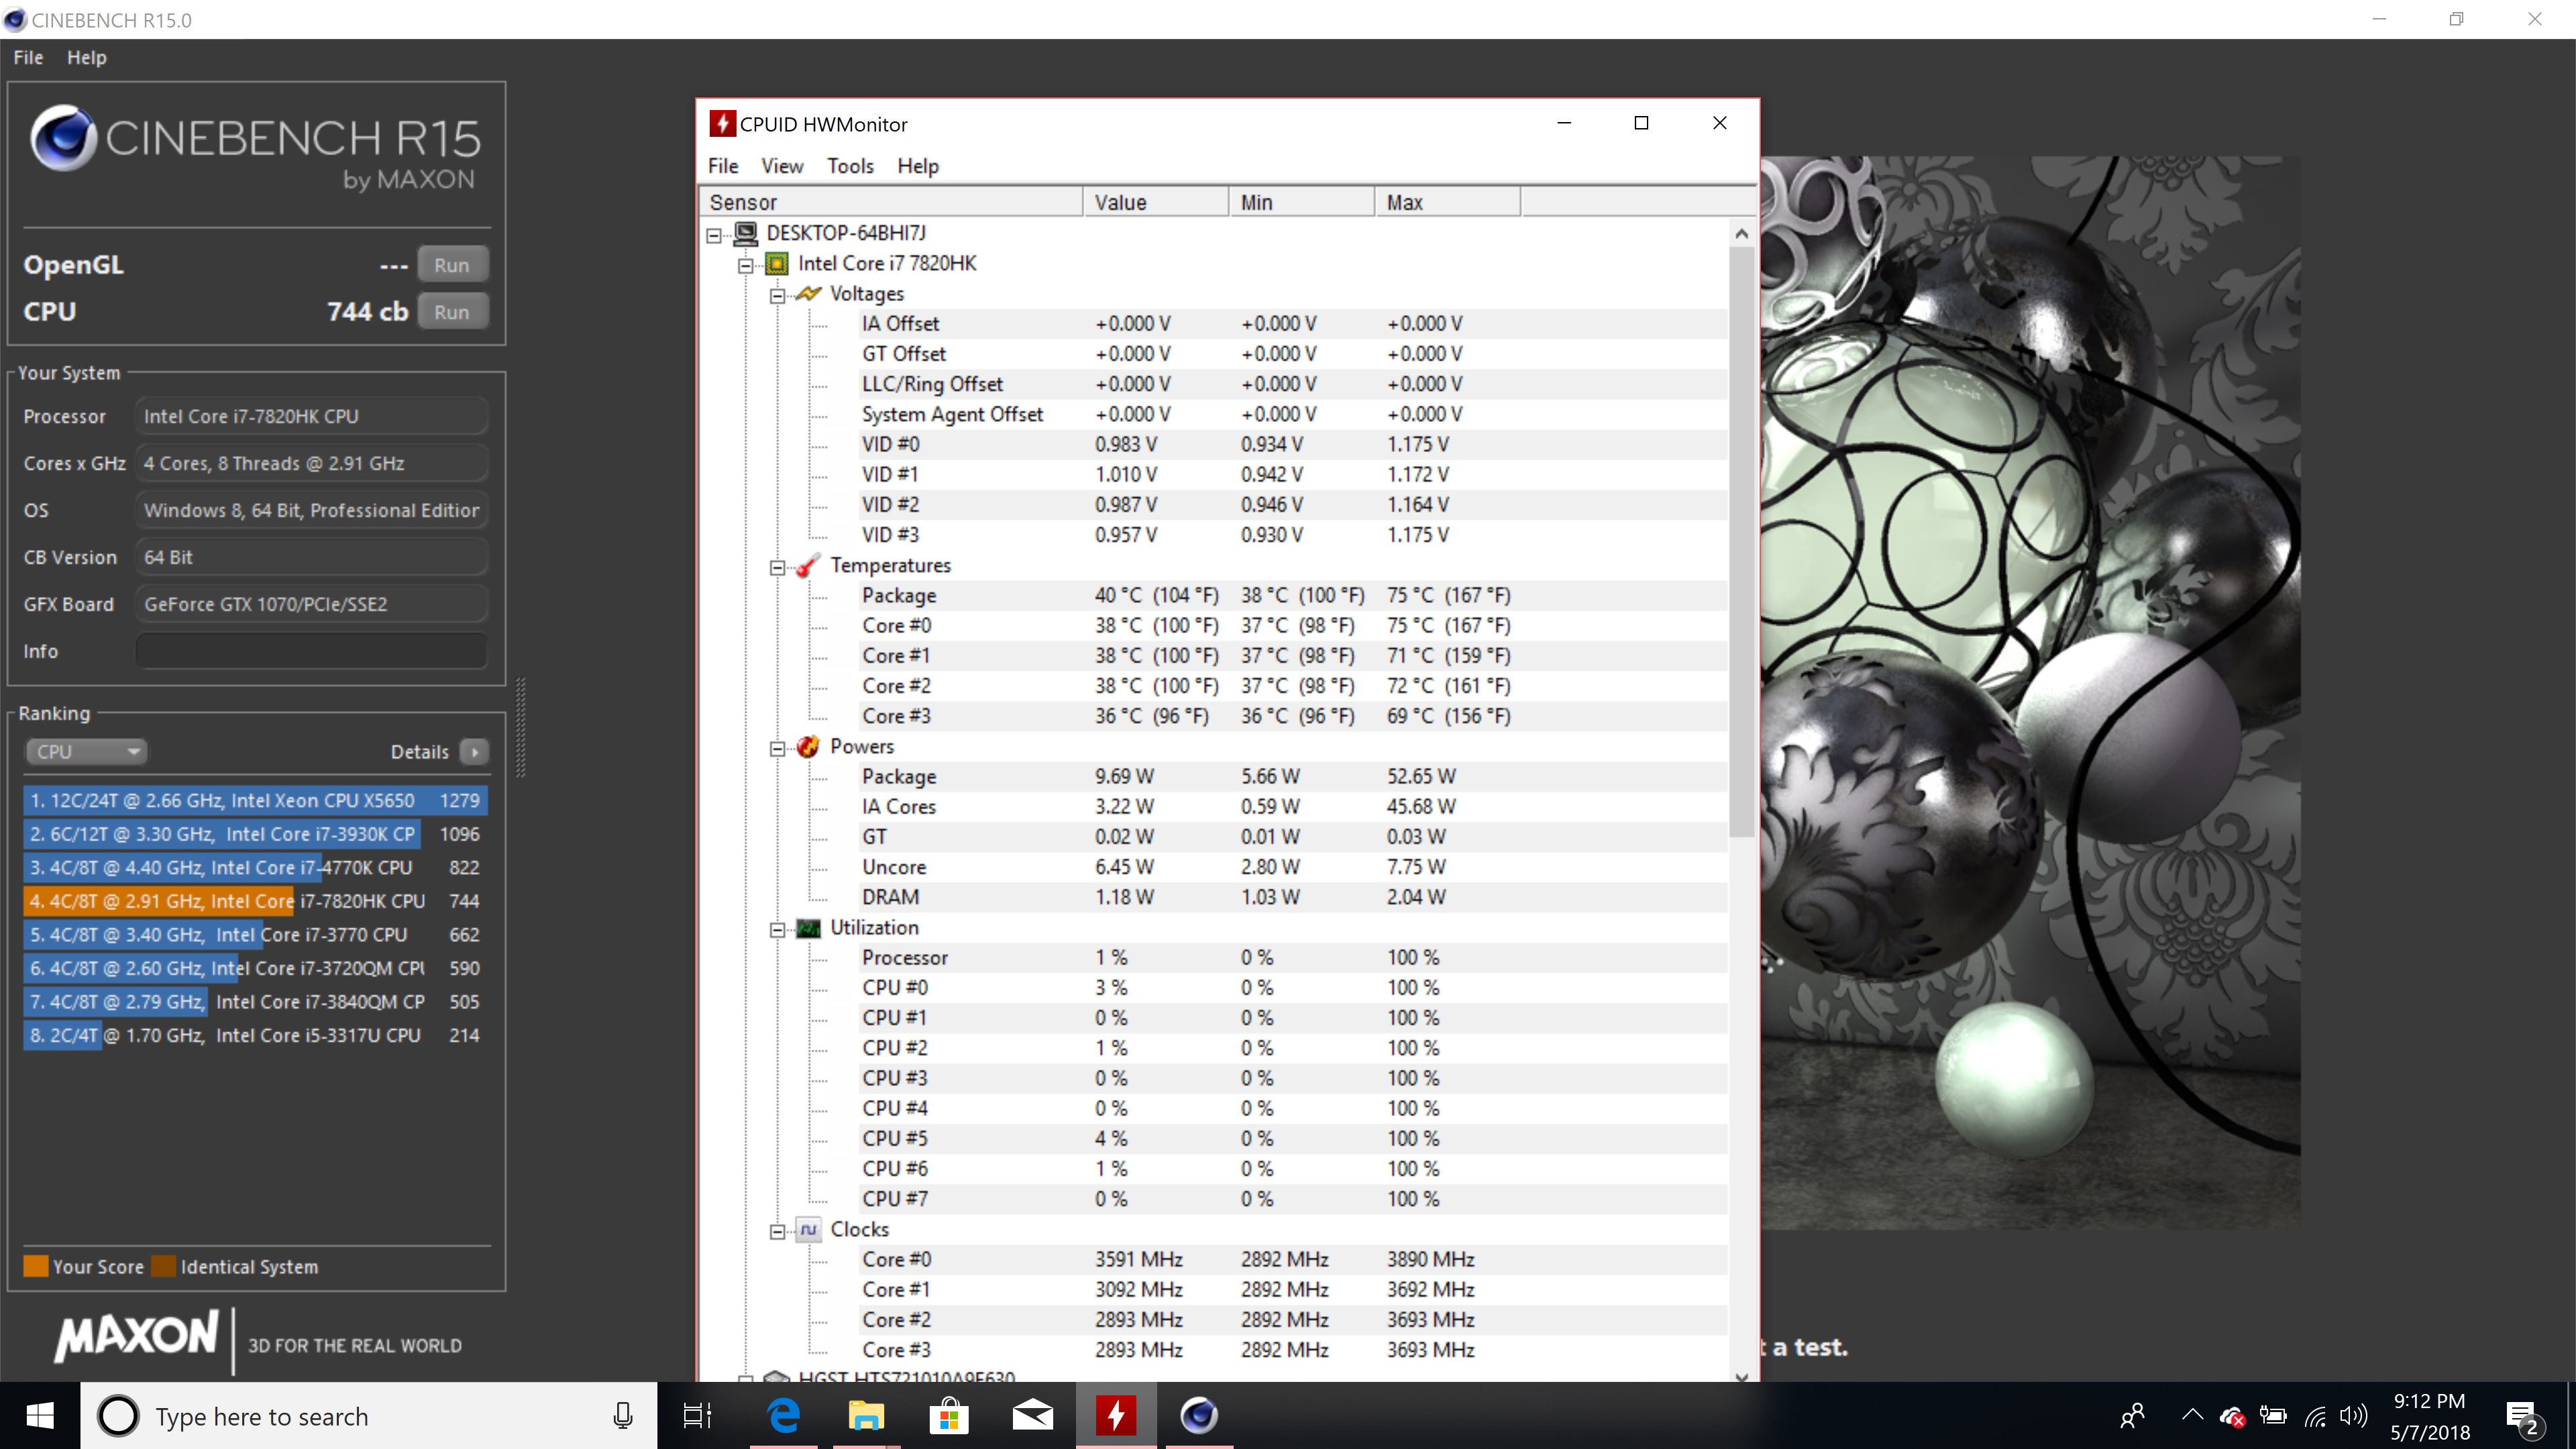Screen dimensions: 2576x1449
Task: Open HWMonitor File menu
Action: 723,166
